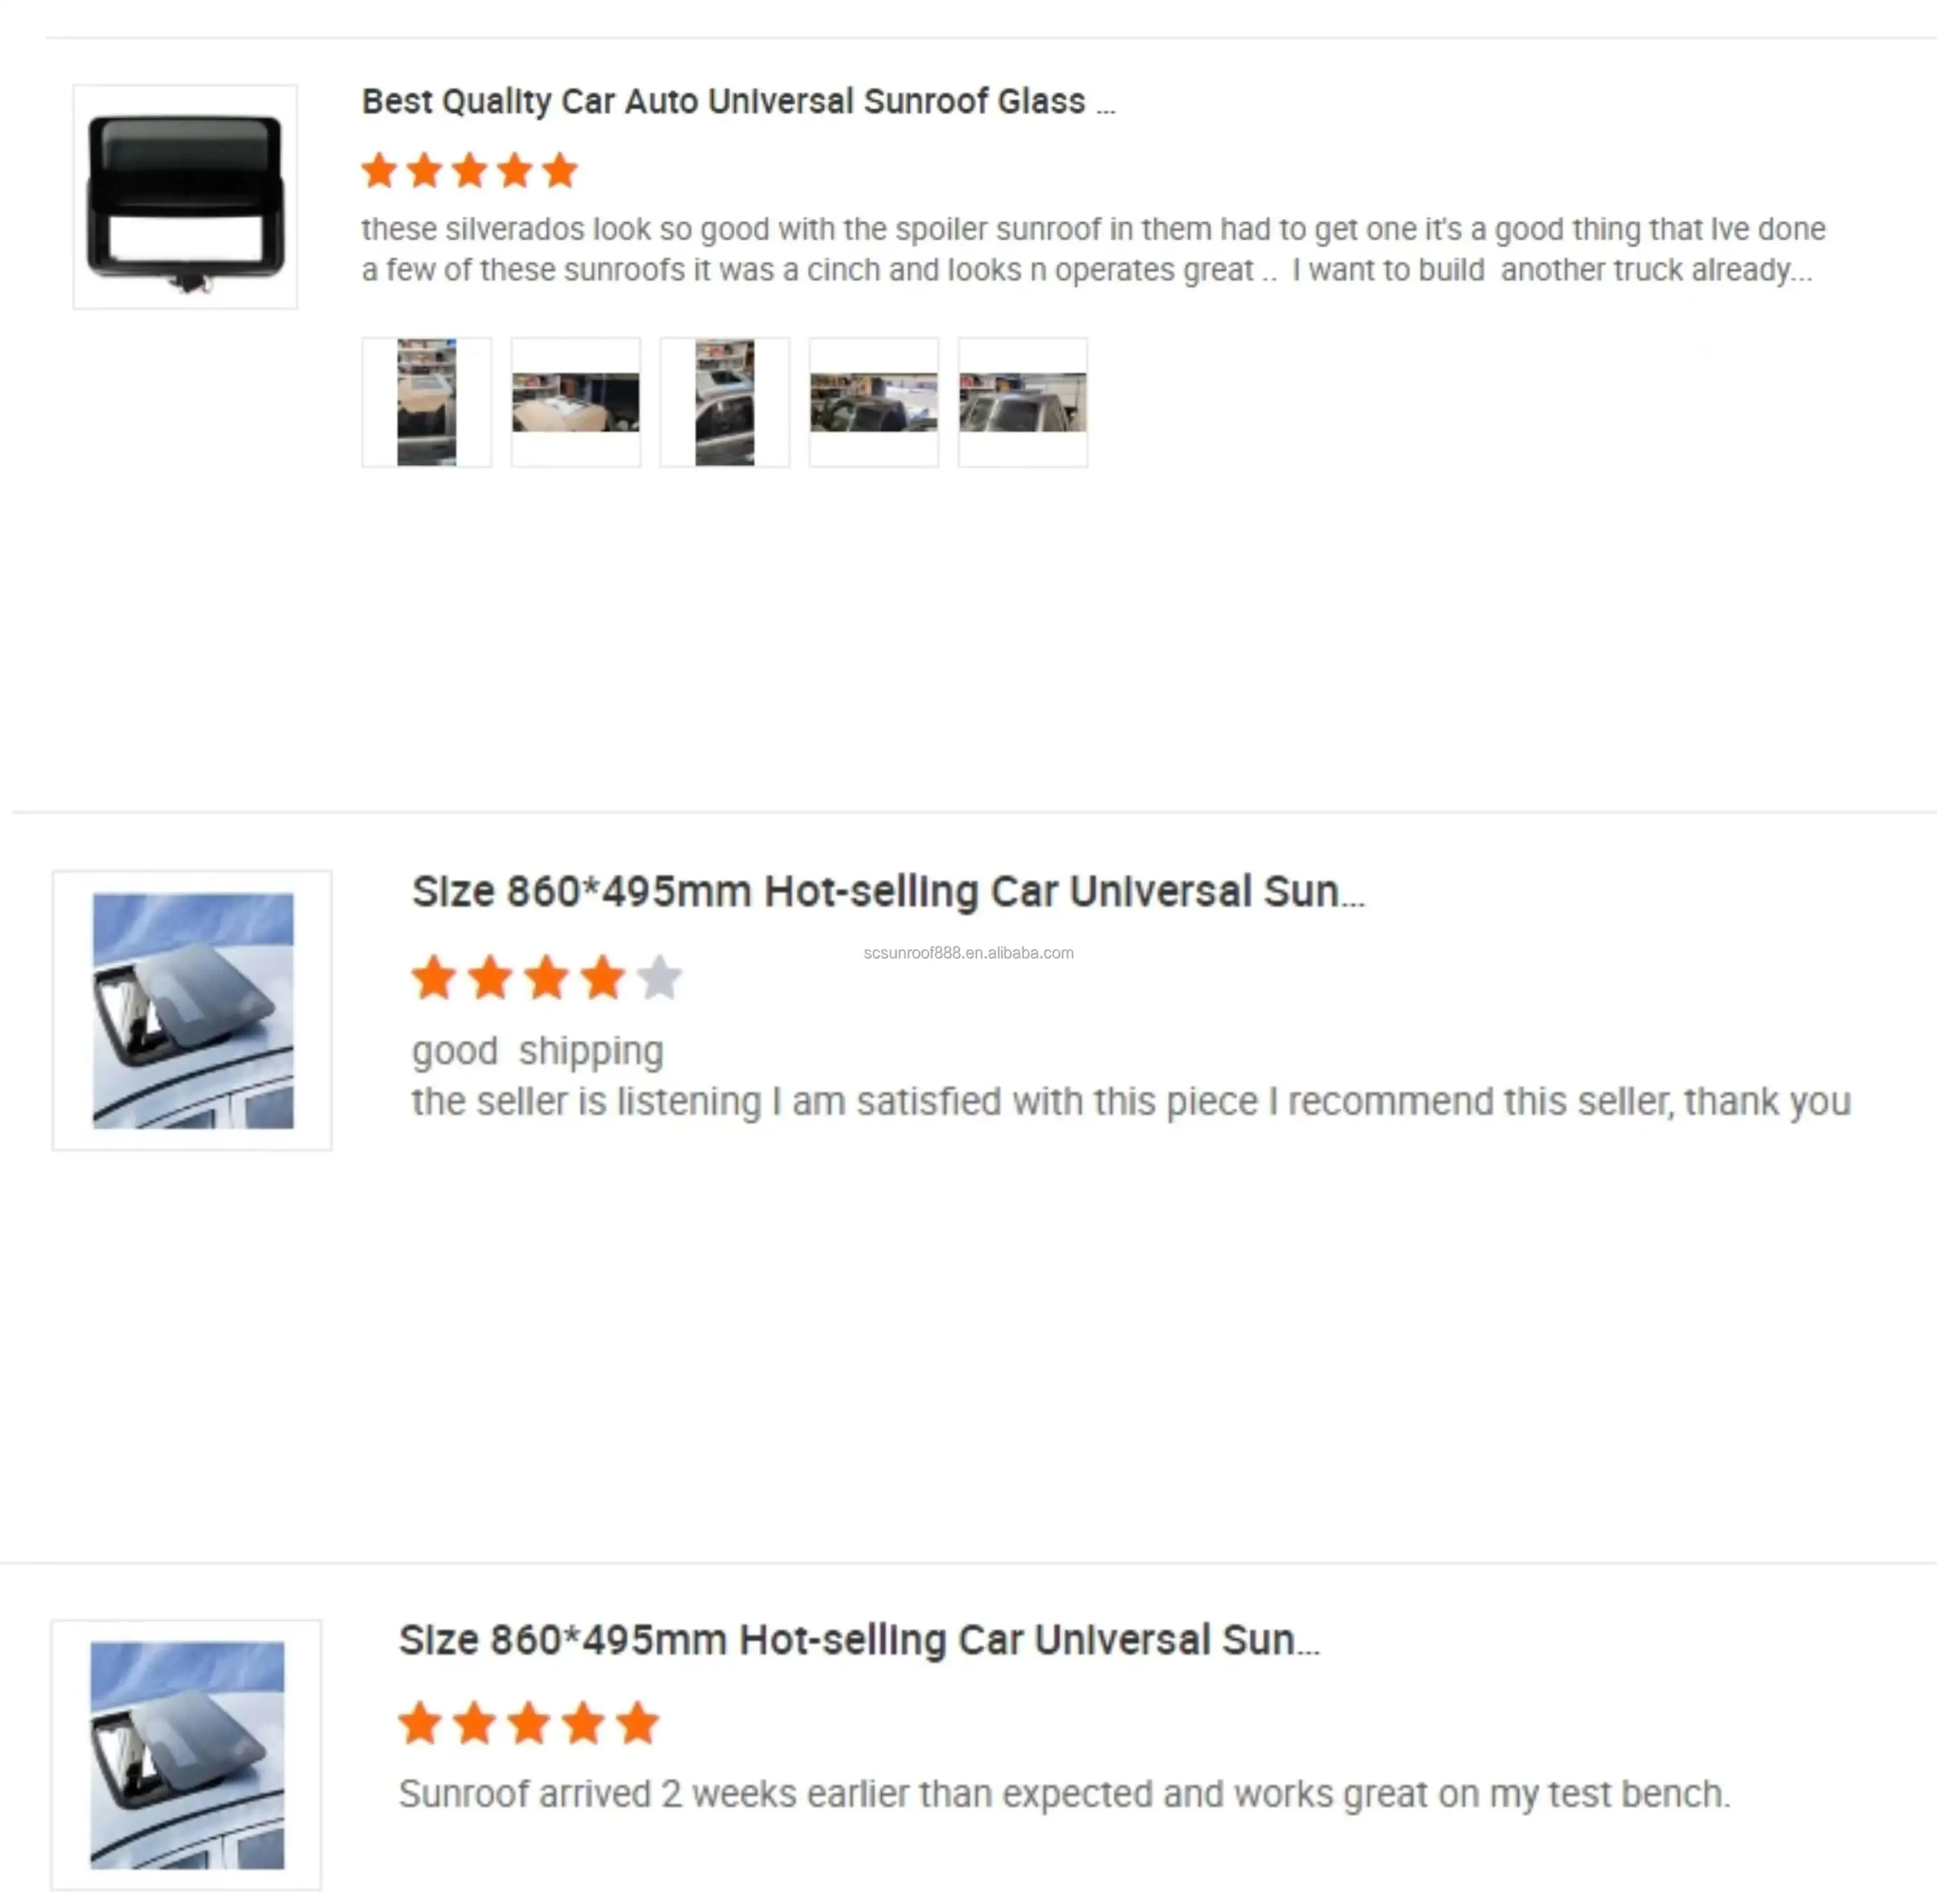This screenshot has width=1937, height=1904.
Task: Click the first orange star above 'good shipping'
Action: 435,978
